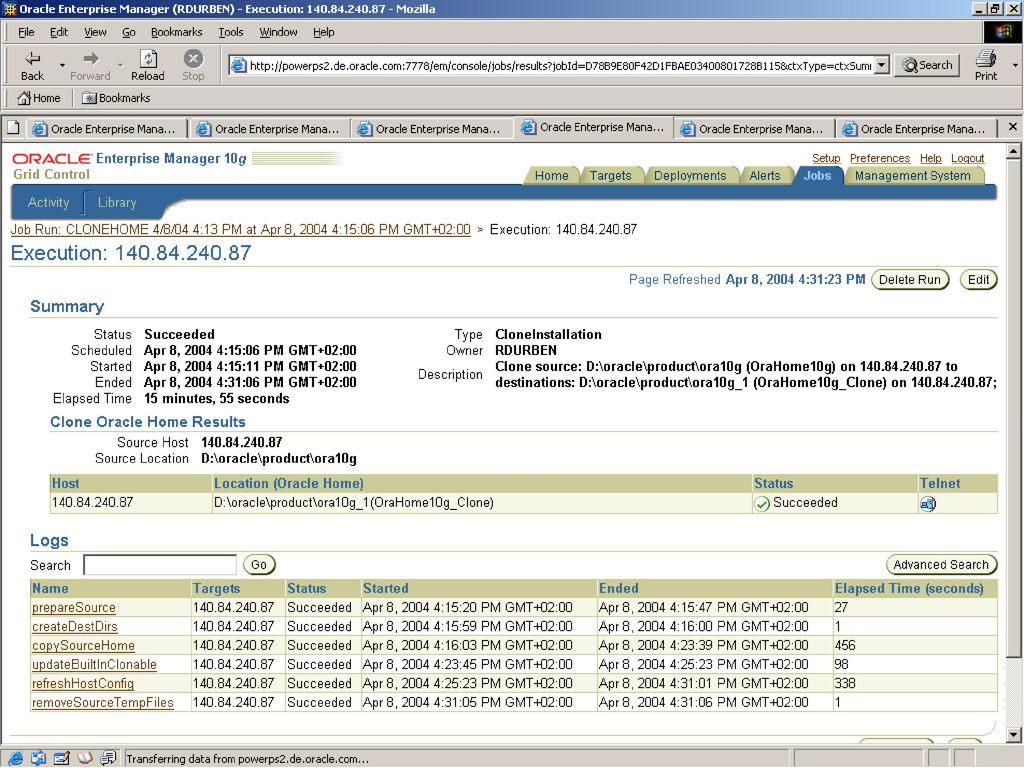
Task: Open the Telnet icon for host 140.84.240.87
Action: [x=927, y=504]
